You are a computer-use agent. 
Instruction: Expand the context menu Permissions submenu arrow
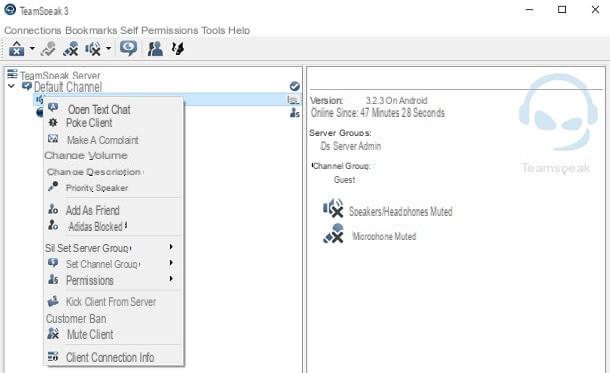coord(171,279)
